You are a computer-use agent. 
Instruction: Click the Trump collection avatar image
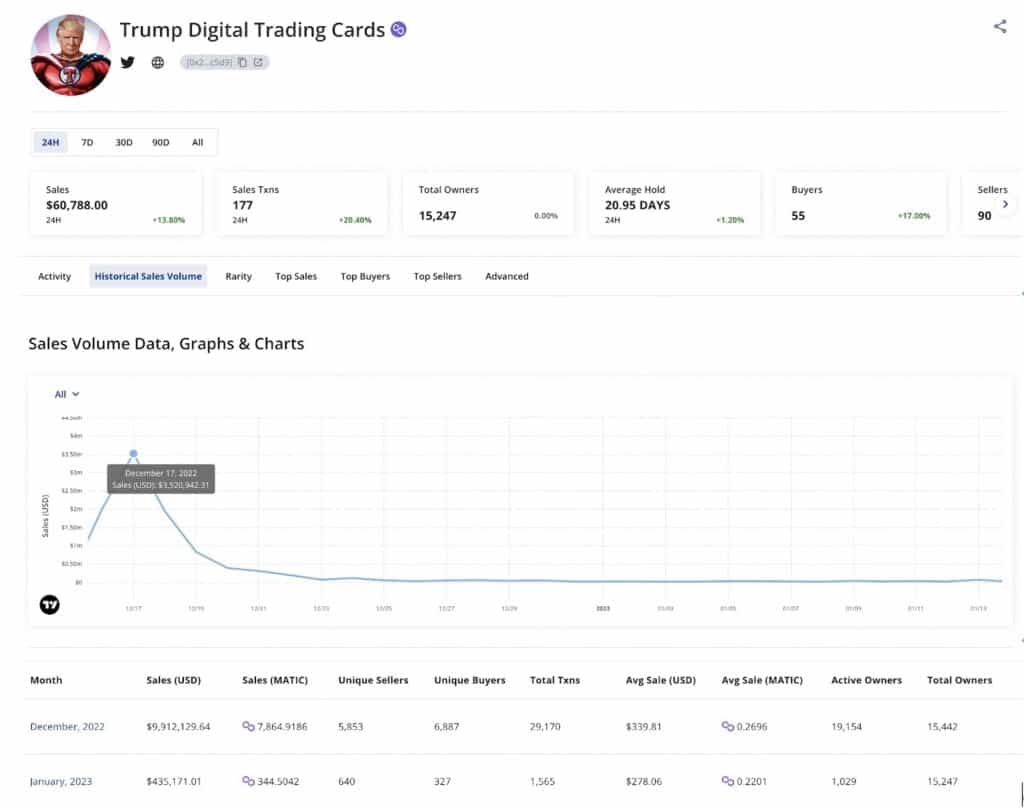point(71,55)
